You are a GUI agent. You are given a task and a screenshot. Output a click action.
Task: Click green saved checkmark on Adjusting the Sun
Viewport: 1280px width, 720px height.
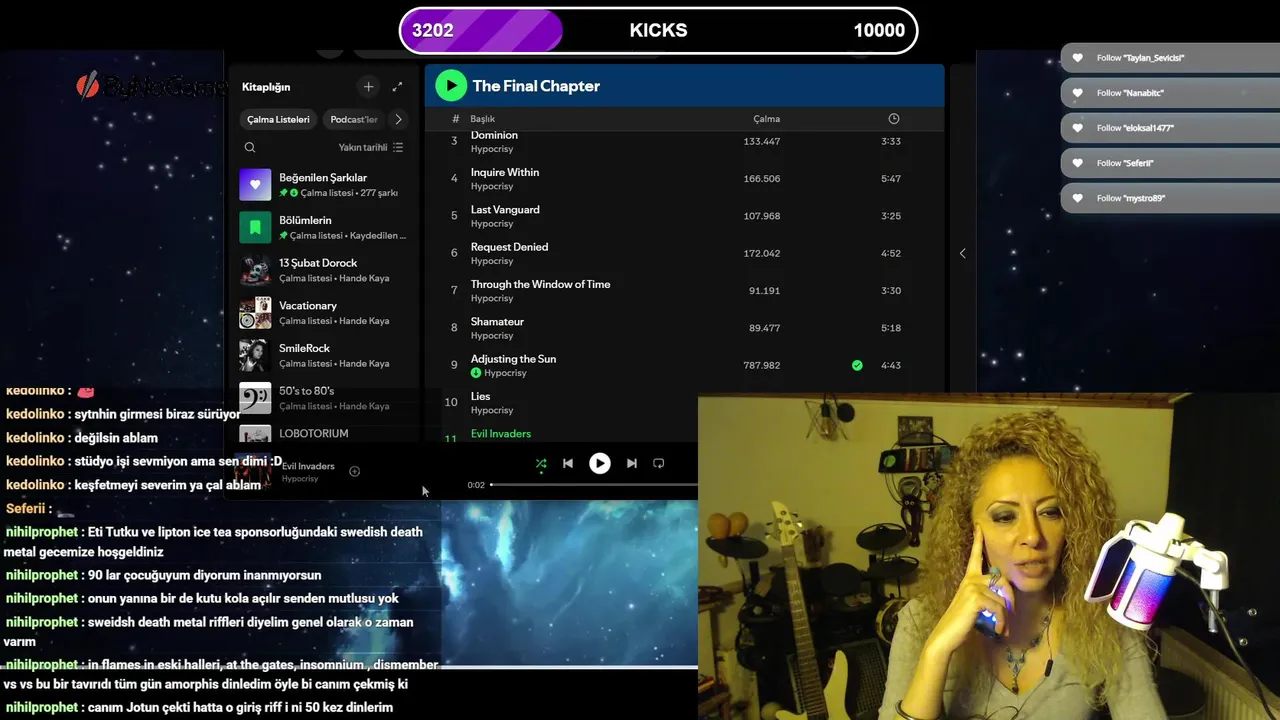[857, 365]
